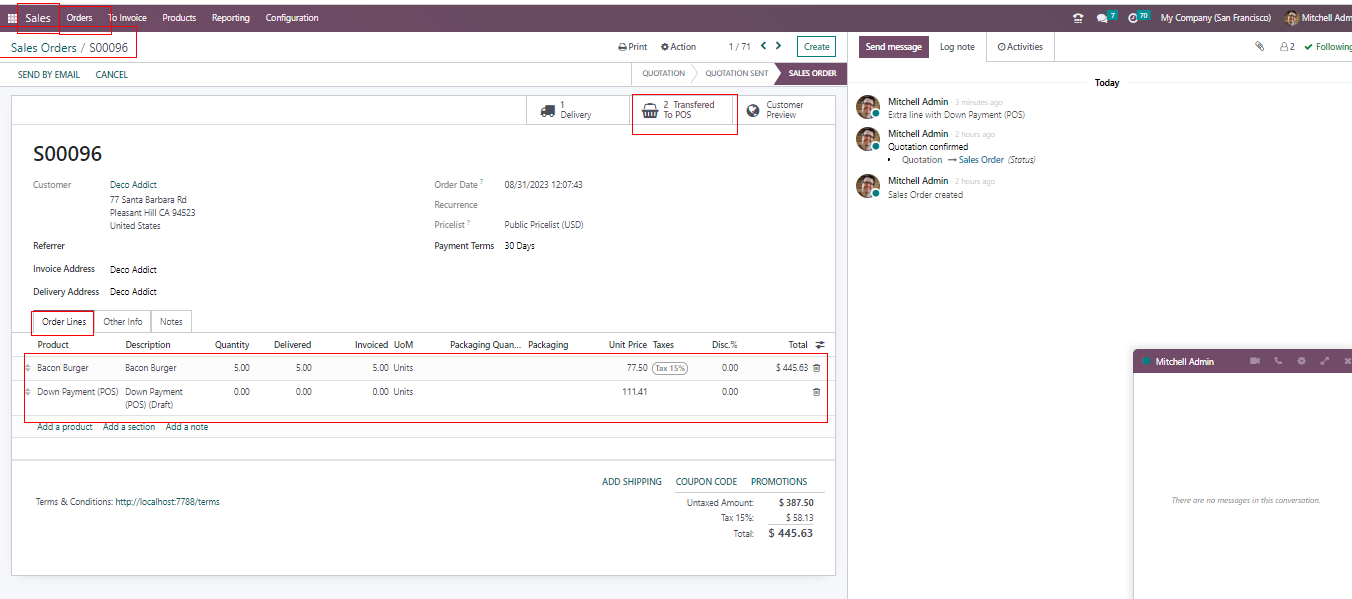1352x599 pixels.
Task: Go to next record arrow
Action: pos(778,46)
